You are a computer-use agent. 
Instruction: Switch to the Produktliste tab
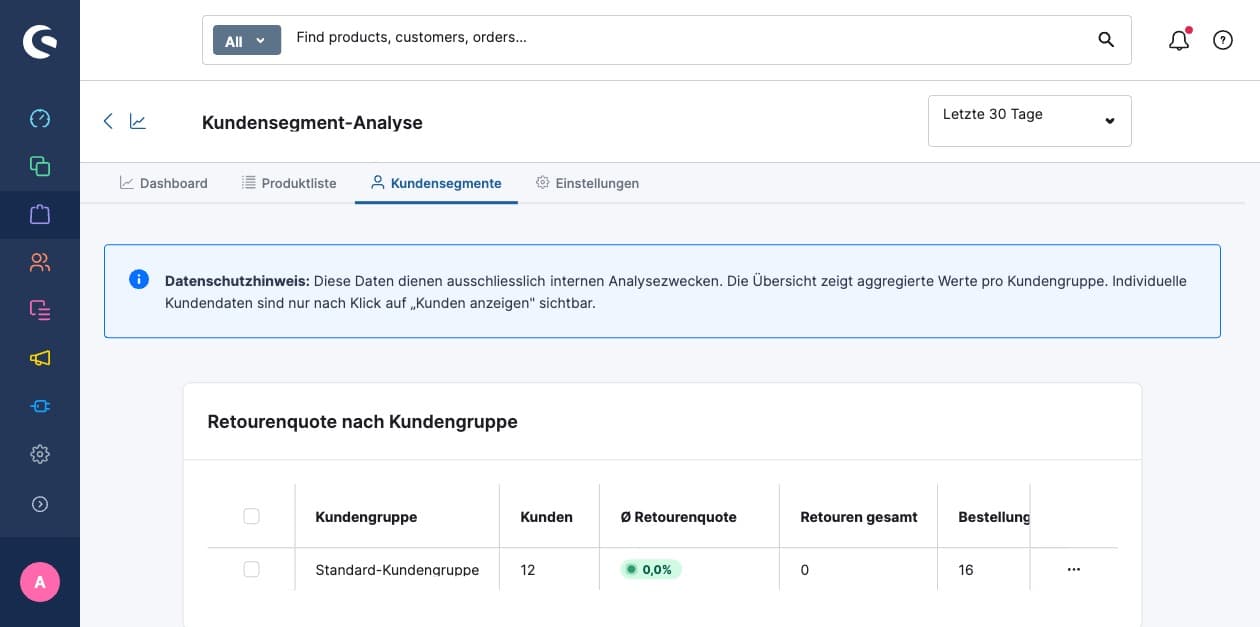tap(289, 183)
